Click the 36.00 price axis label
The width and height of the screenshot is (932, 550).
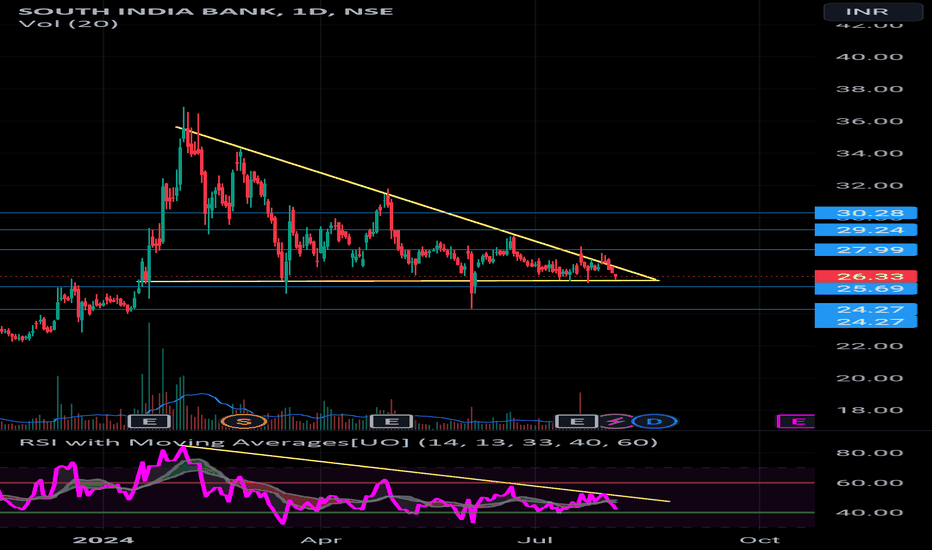pyautogui.click(x=870, y=121)
